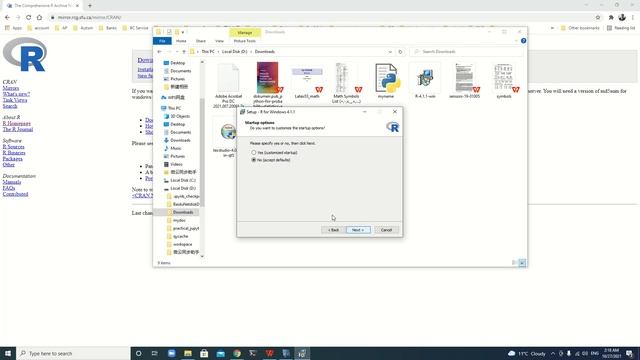Select the Adobe Acrobat Pro DC file

pyautogui.click(x=228, y=84)
